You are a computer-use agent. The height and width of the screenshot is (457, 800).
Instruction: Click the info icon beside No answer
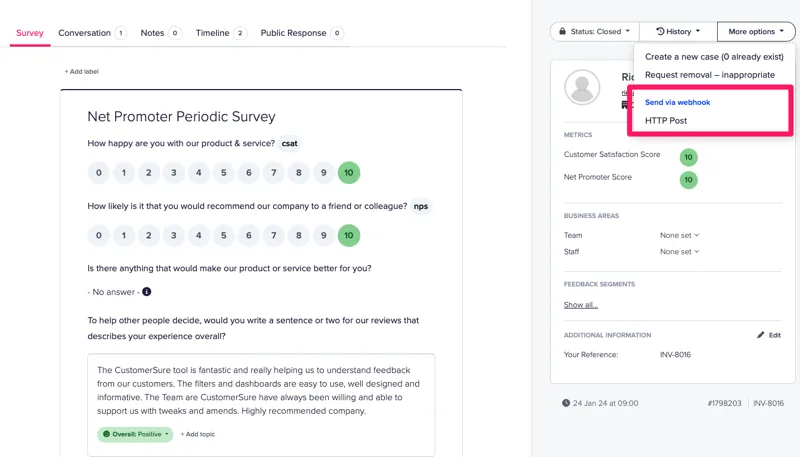tap(147, 292)
